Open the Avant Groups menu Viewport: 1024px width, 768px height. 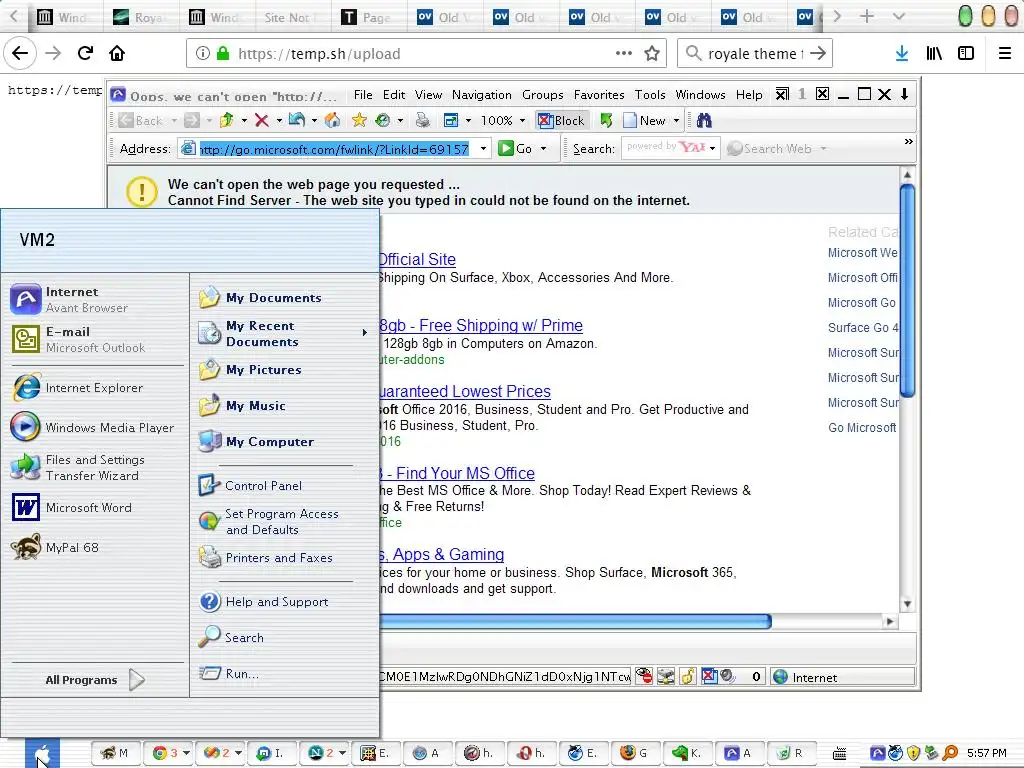click(542, 95)
